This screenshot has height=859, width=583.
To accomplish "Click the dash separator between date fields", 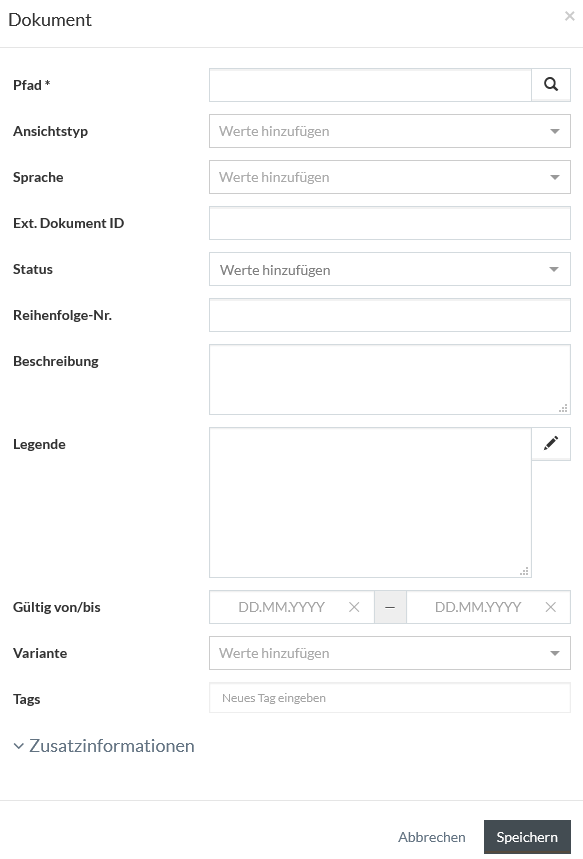I will pos(390,607).
